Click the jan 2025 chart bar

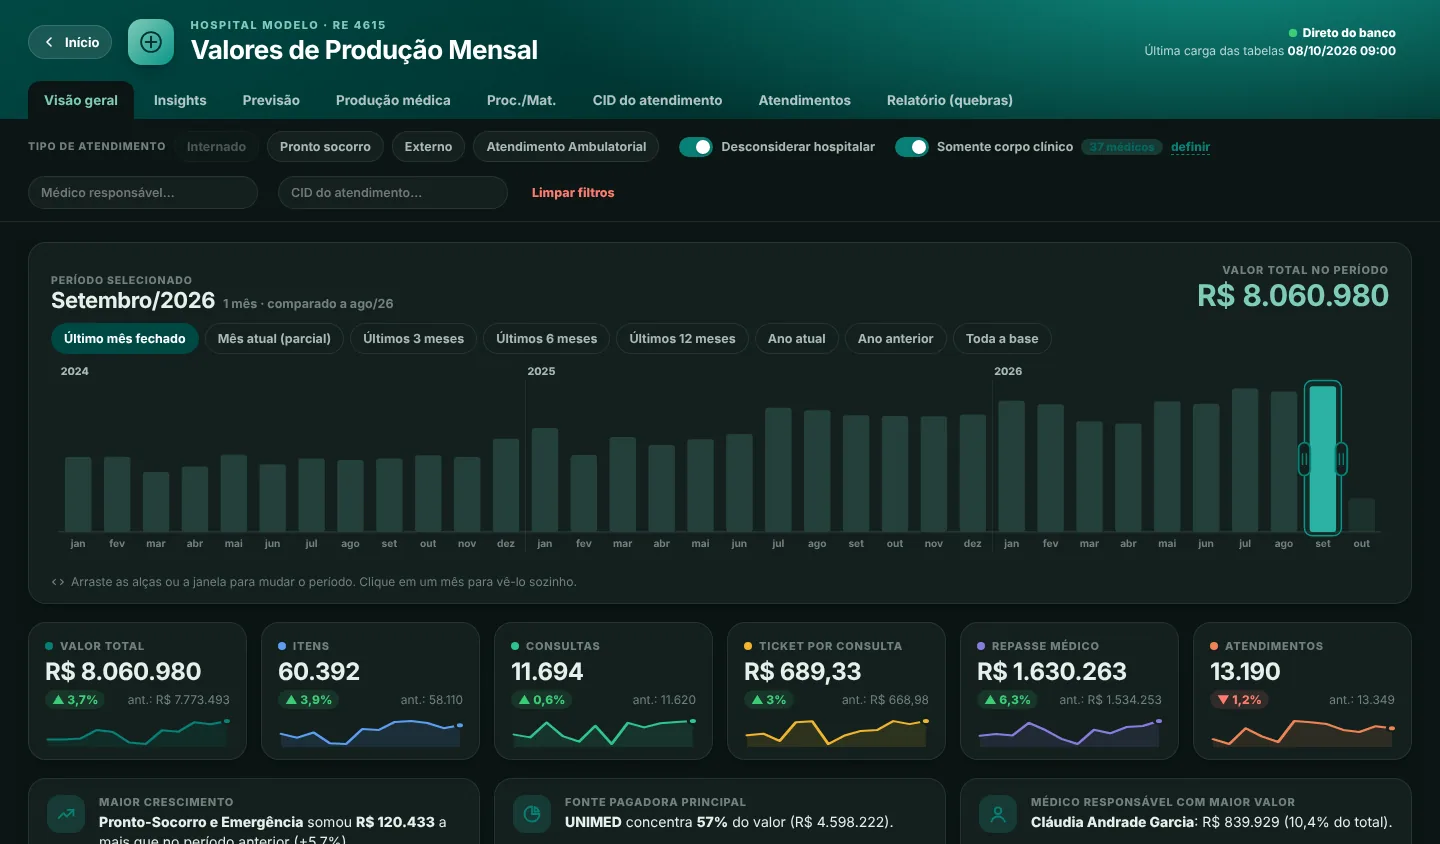point(545,480)
